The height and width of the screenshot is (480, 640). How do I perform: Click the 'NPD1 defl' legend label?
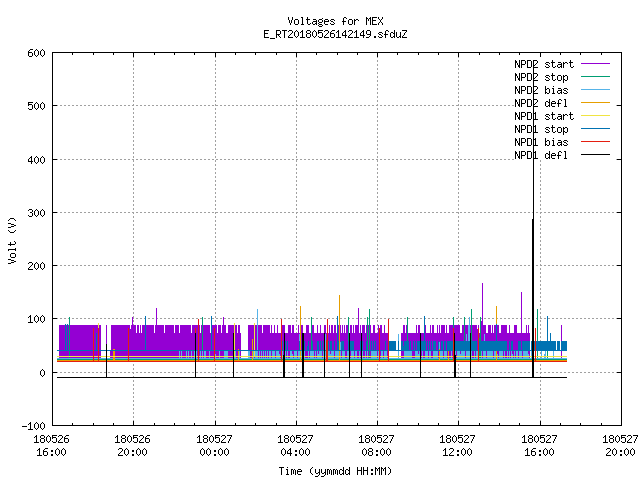pos(541,156)
